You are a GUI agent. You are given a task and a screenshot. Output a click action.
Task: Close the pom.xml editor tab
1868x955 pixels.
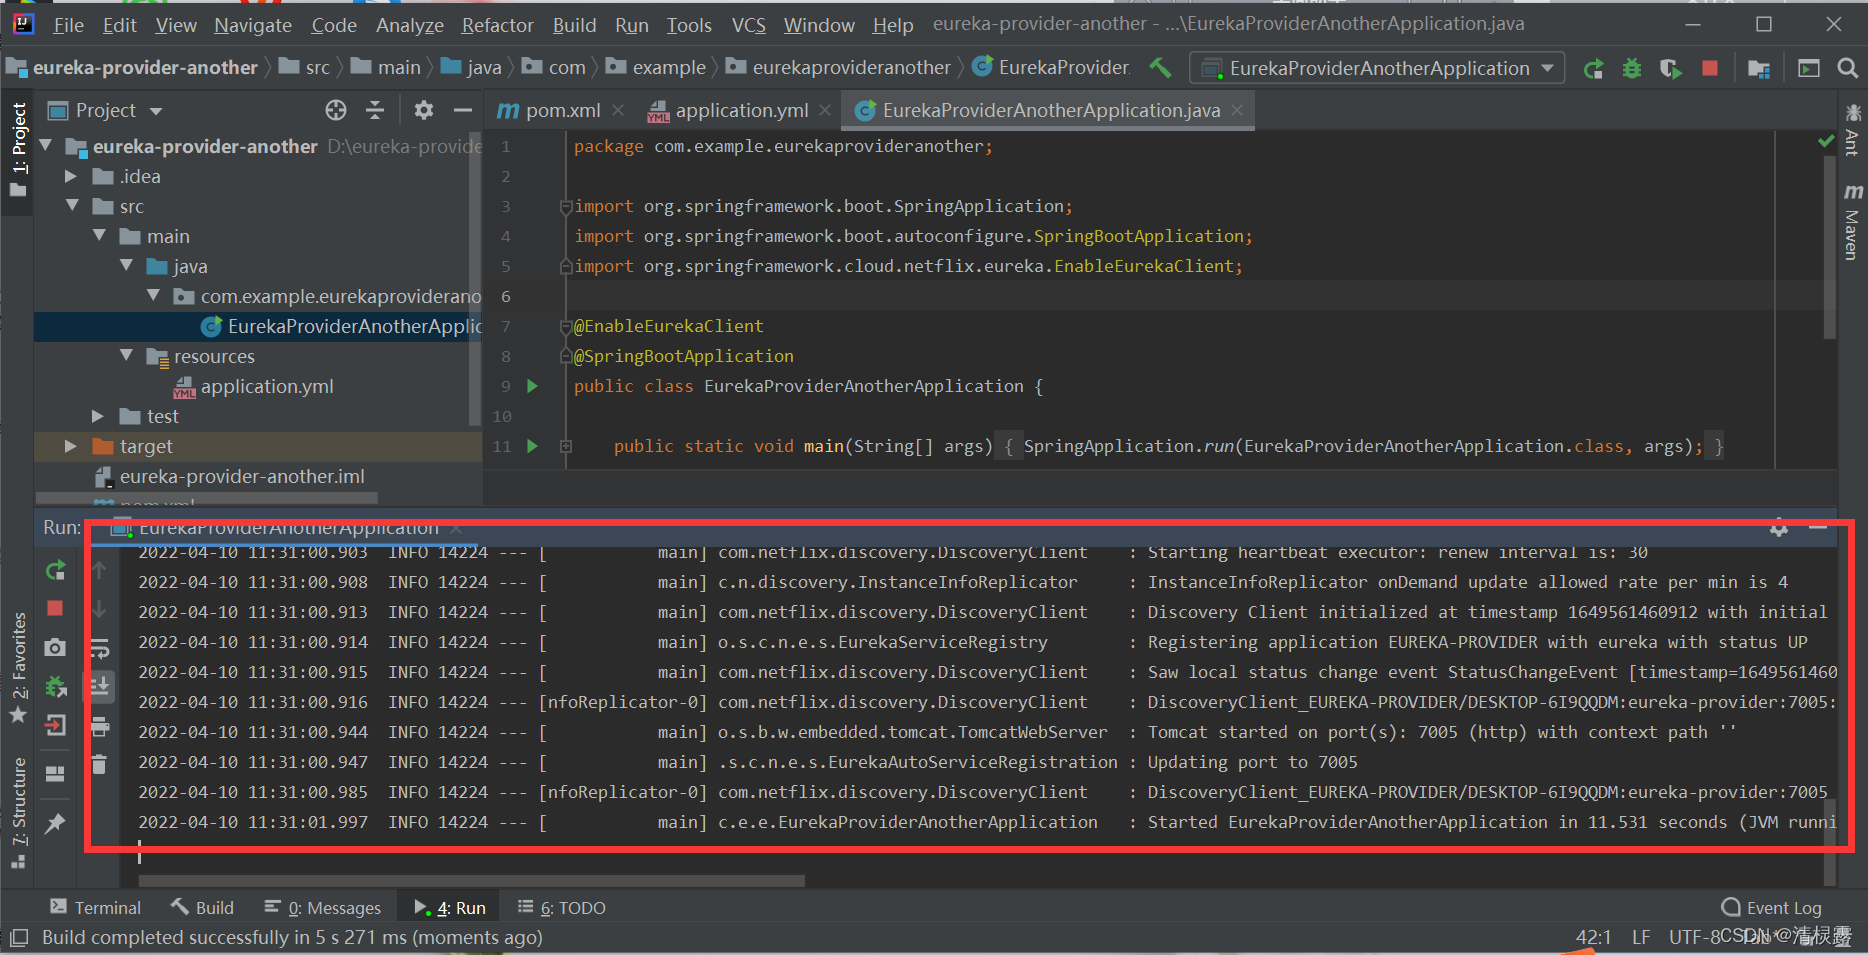point(618,110)
